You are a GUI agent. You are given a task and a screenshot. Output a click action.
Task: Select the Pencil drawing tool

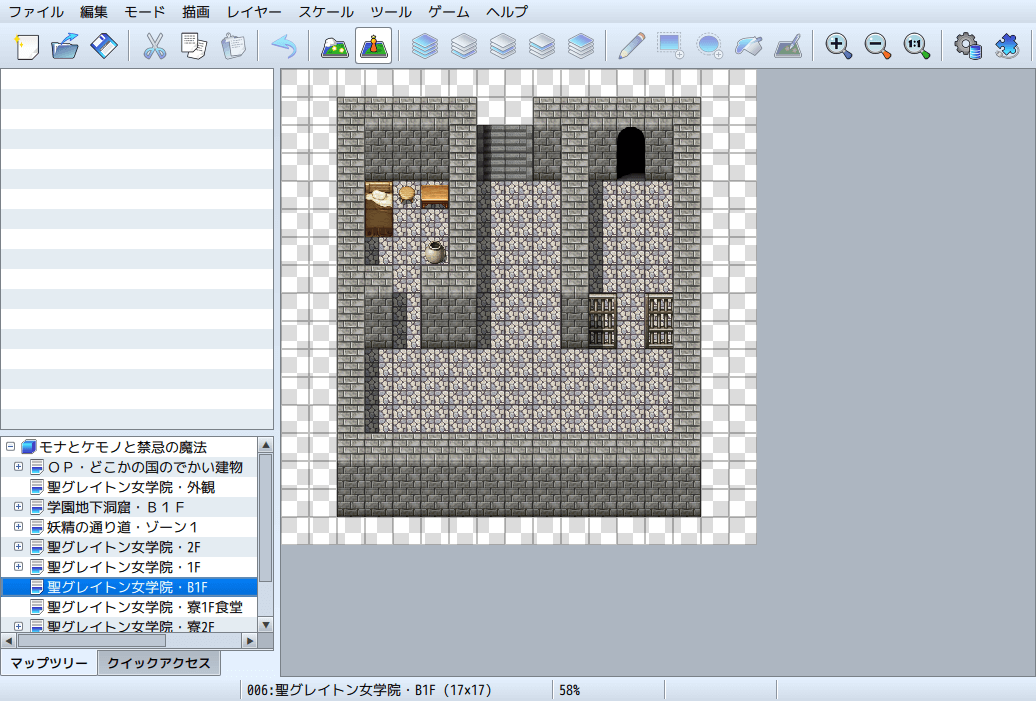point(628,45)
